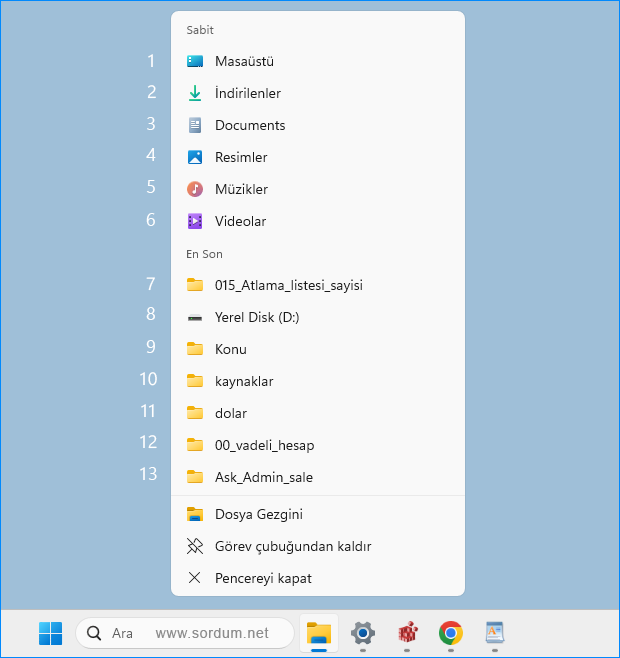Open the document editor taskbar icon

coord(494,633)
